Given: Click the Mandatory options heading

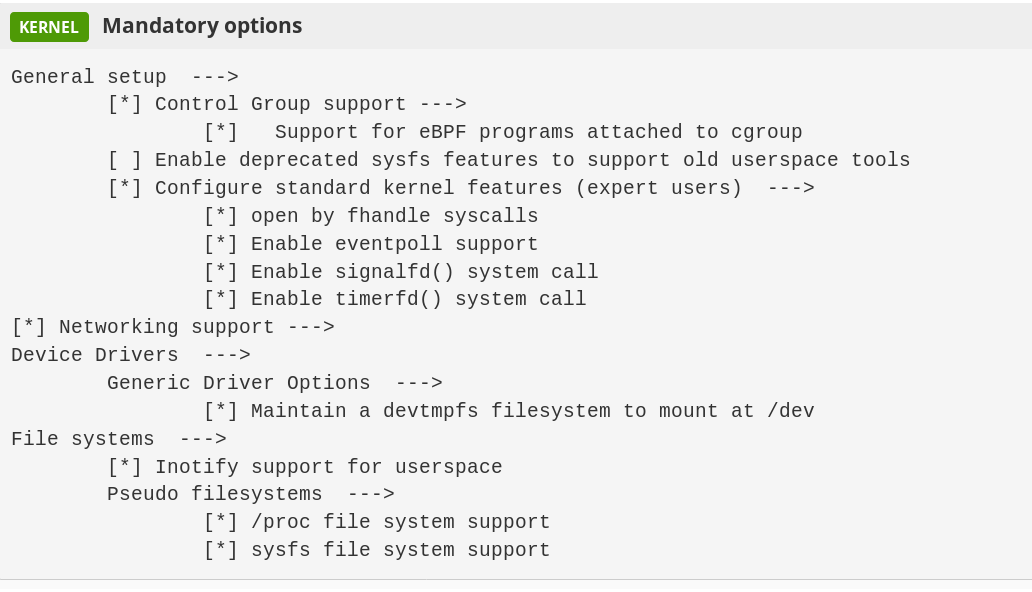Looking at the screenshot, I should [202, 26].
